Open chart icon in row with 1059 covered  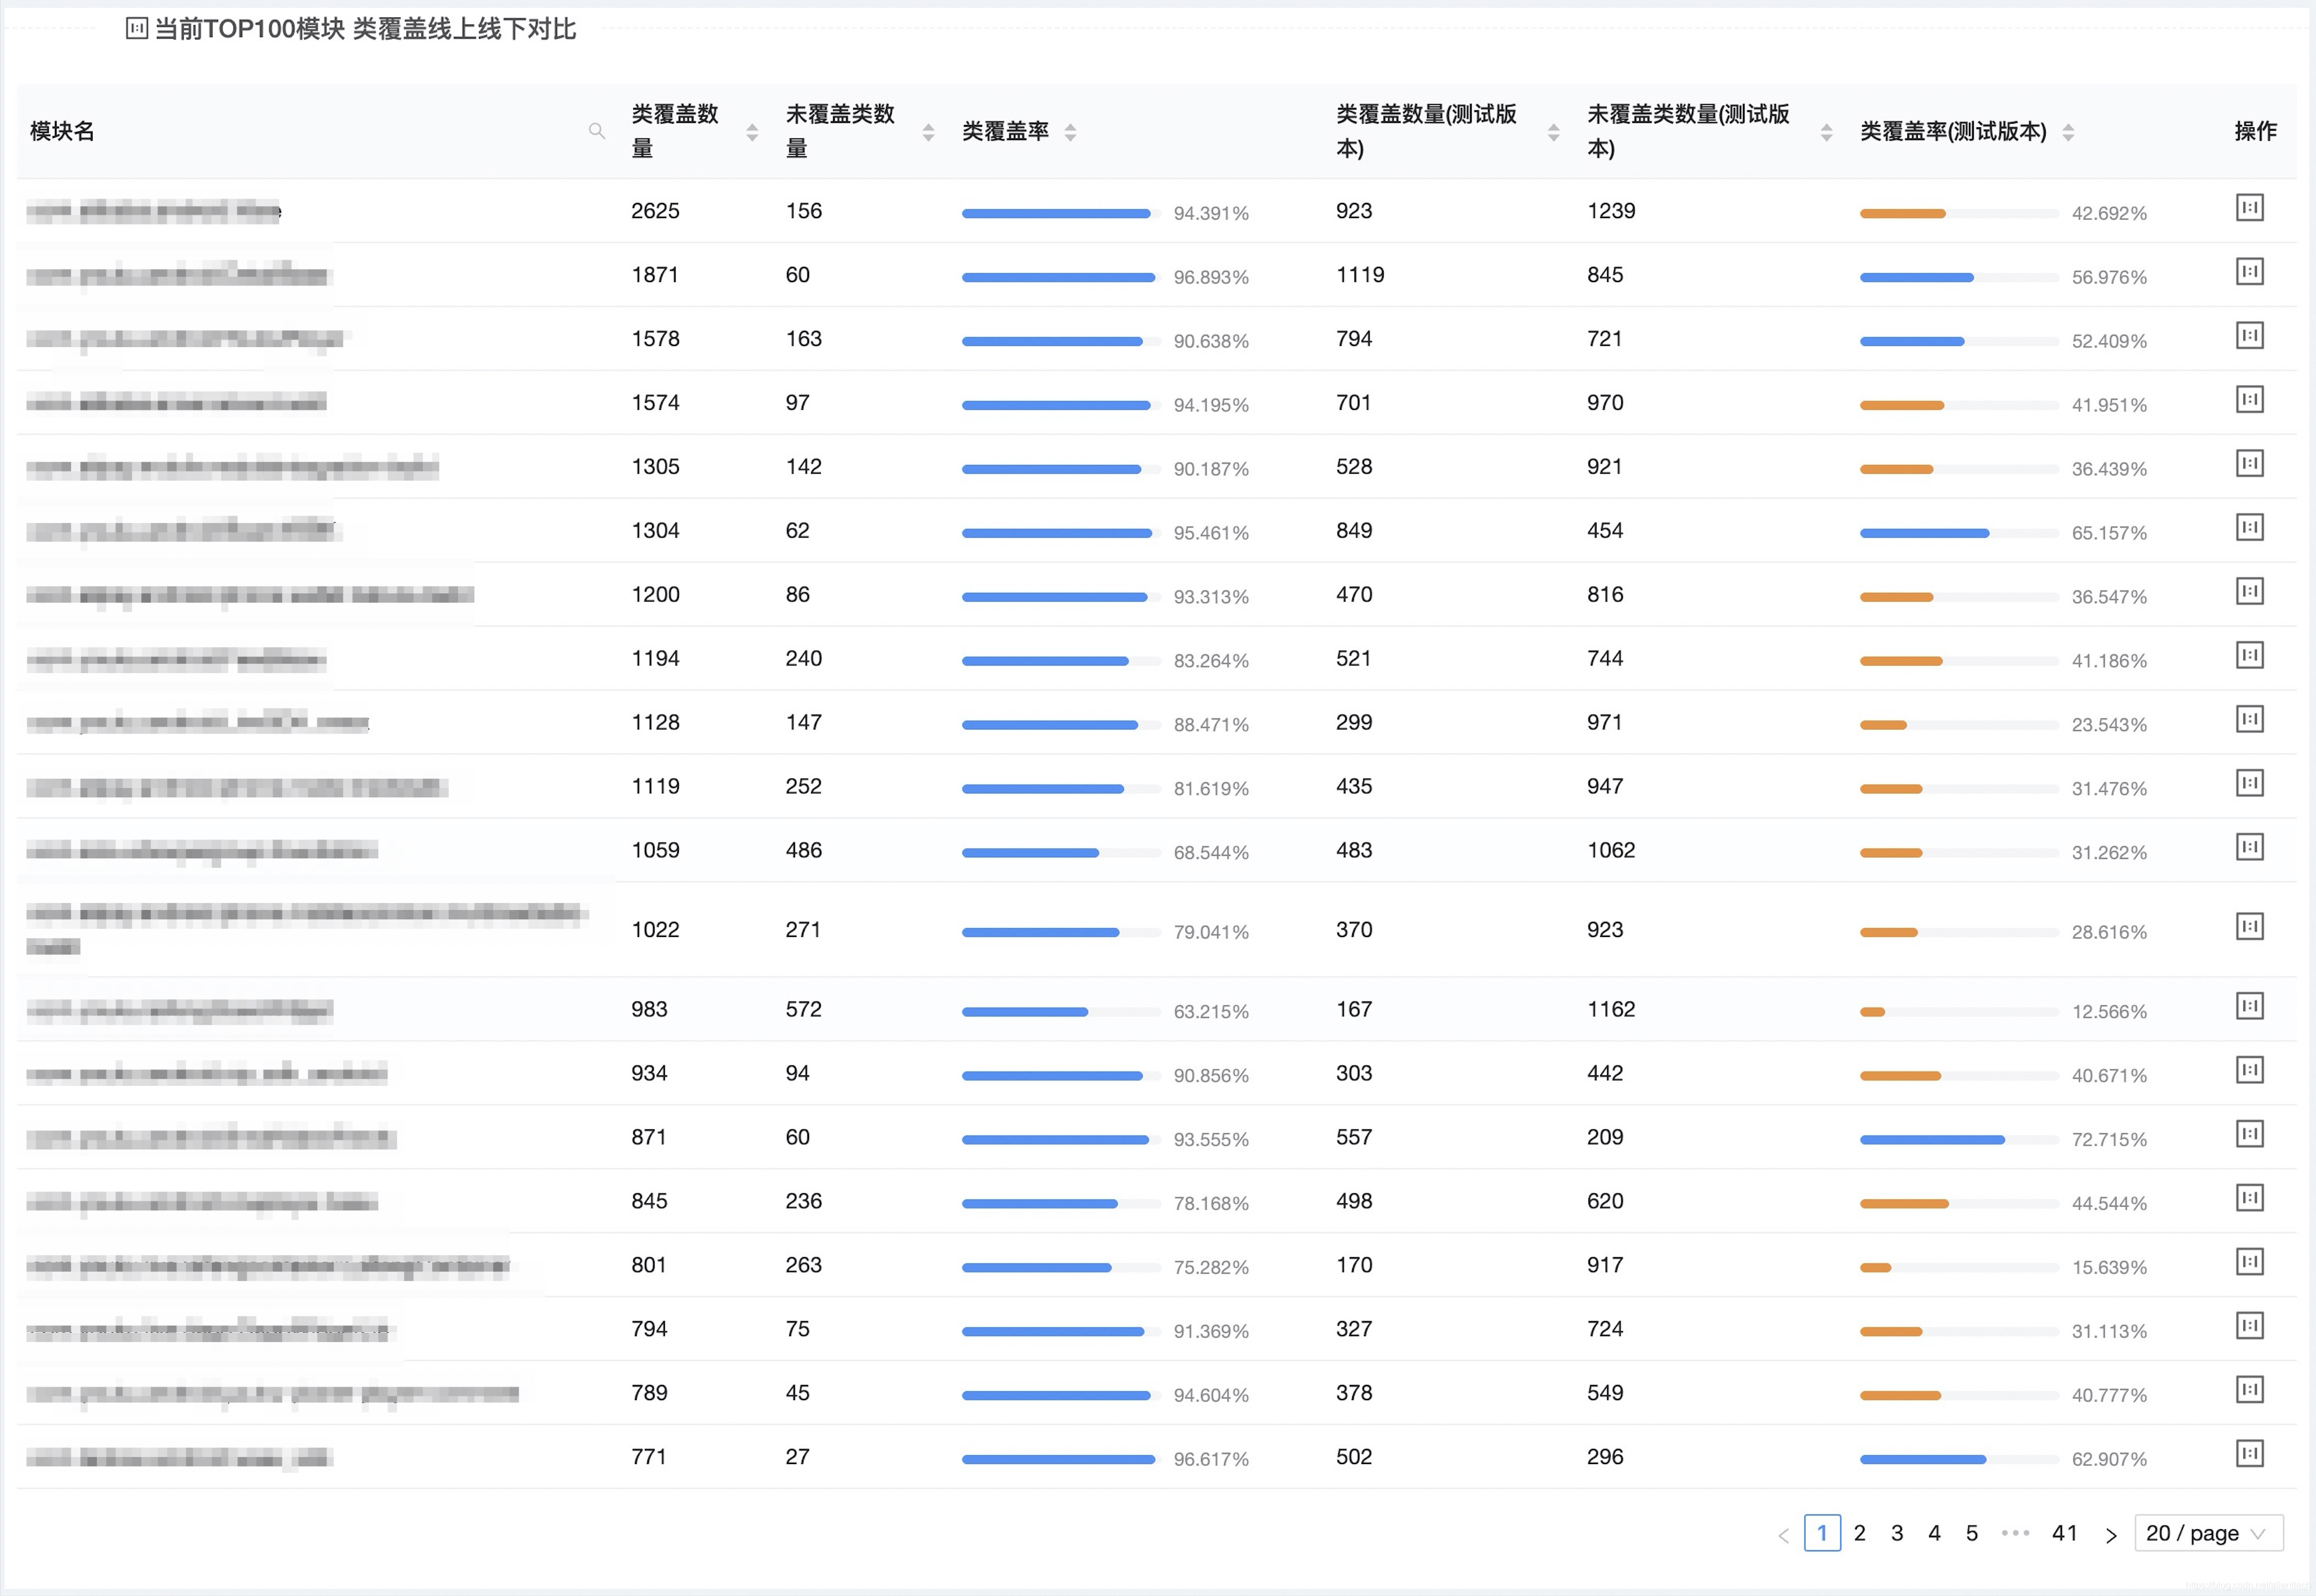coord(2249,848)
